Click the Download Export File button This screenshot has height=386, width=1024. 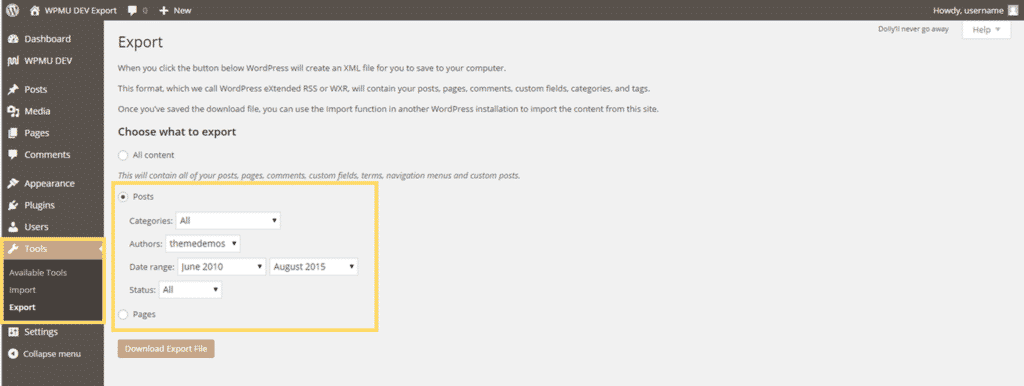(x=166, y=349)
